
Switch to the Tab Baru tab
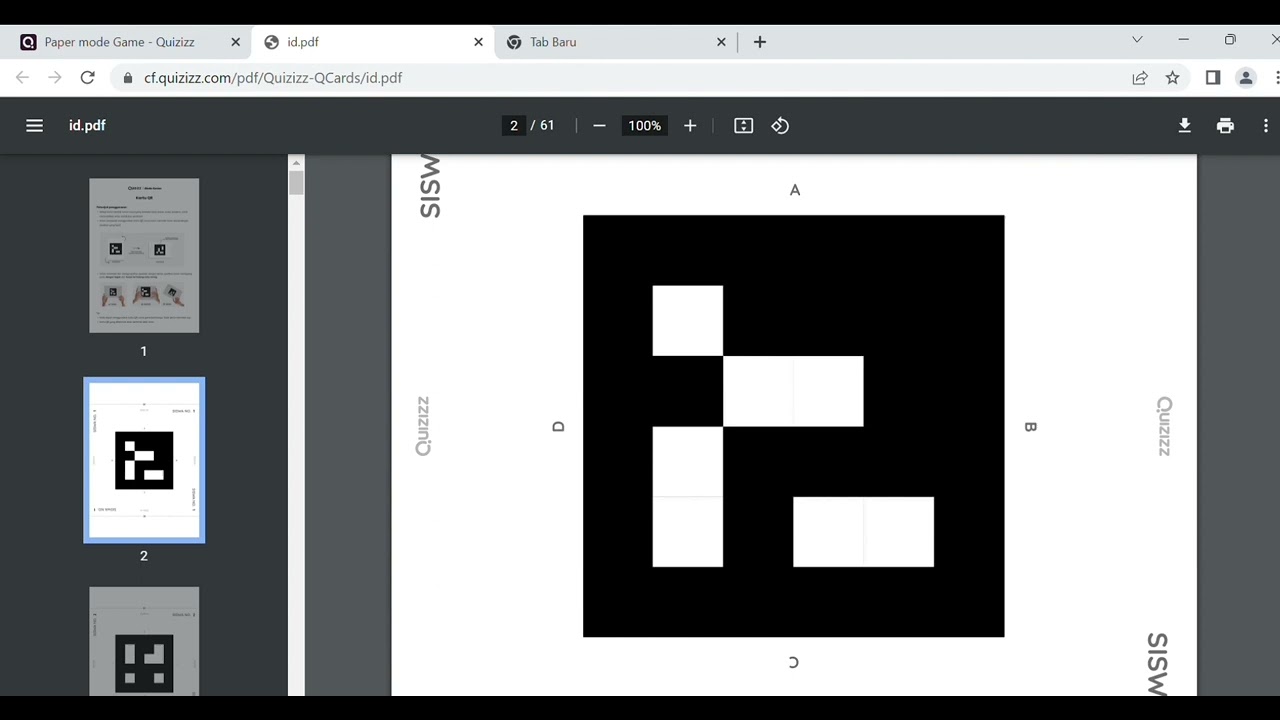616,42
